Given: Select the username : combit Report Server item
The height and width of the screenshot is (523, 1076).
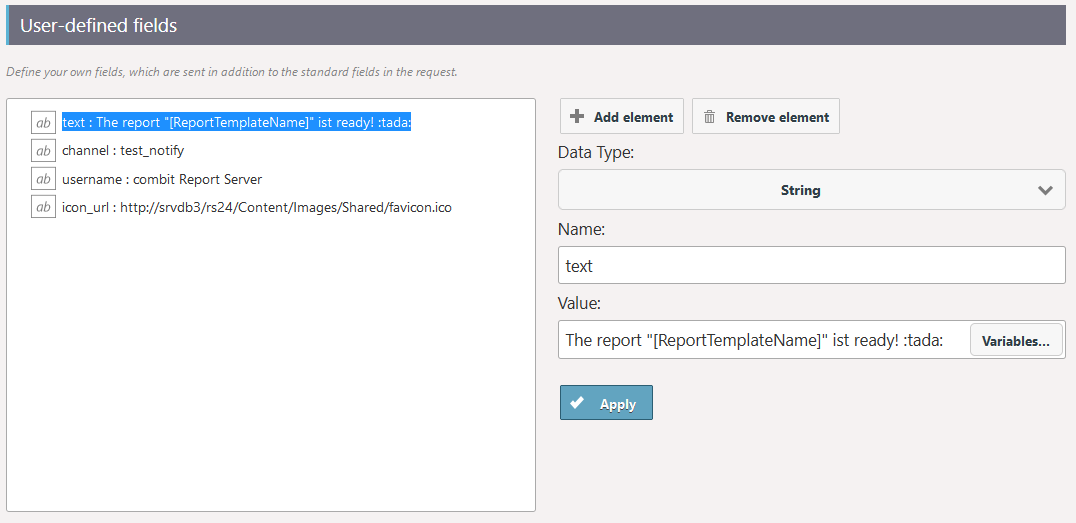Looking at the screenshot, I should click(162, 179).
